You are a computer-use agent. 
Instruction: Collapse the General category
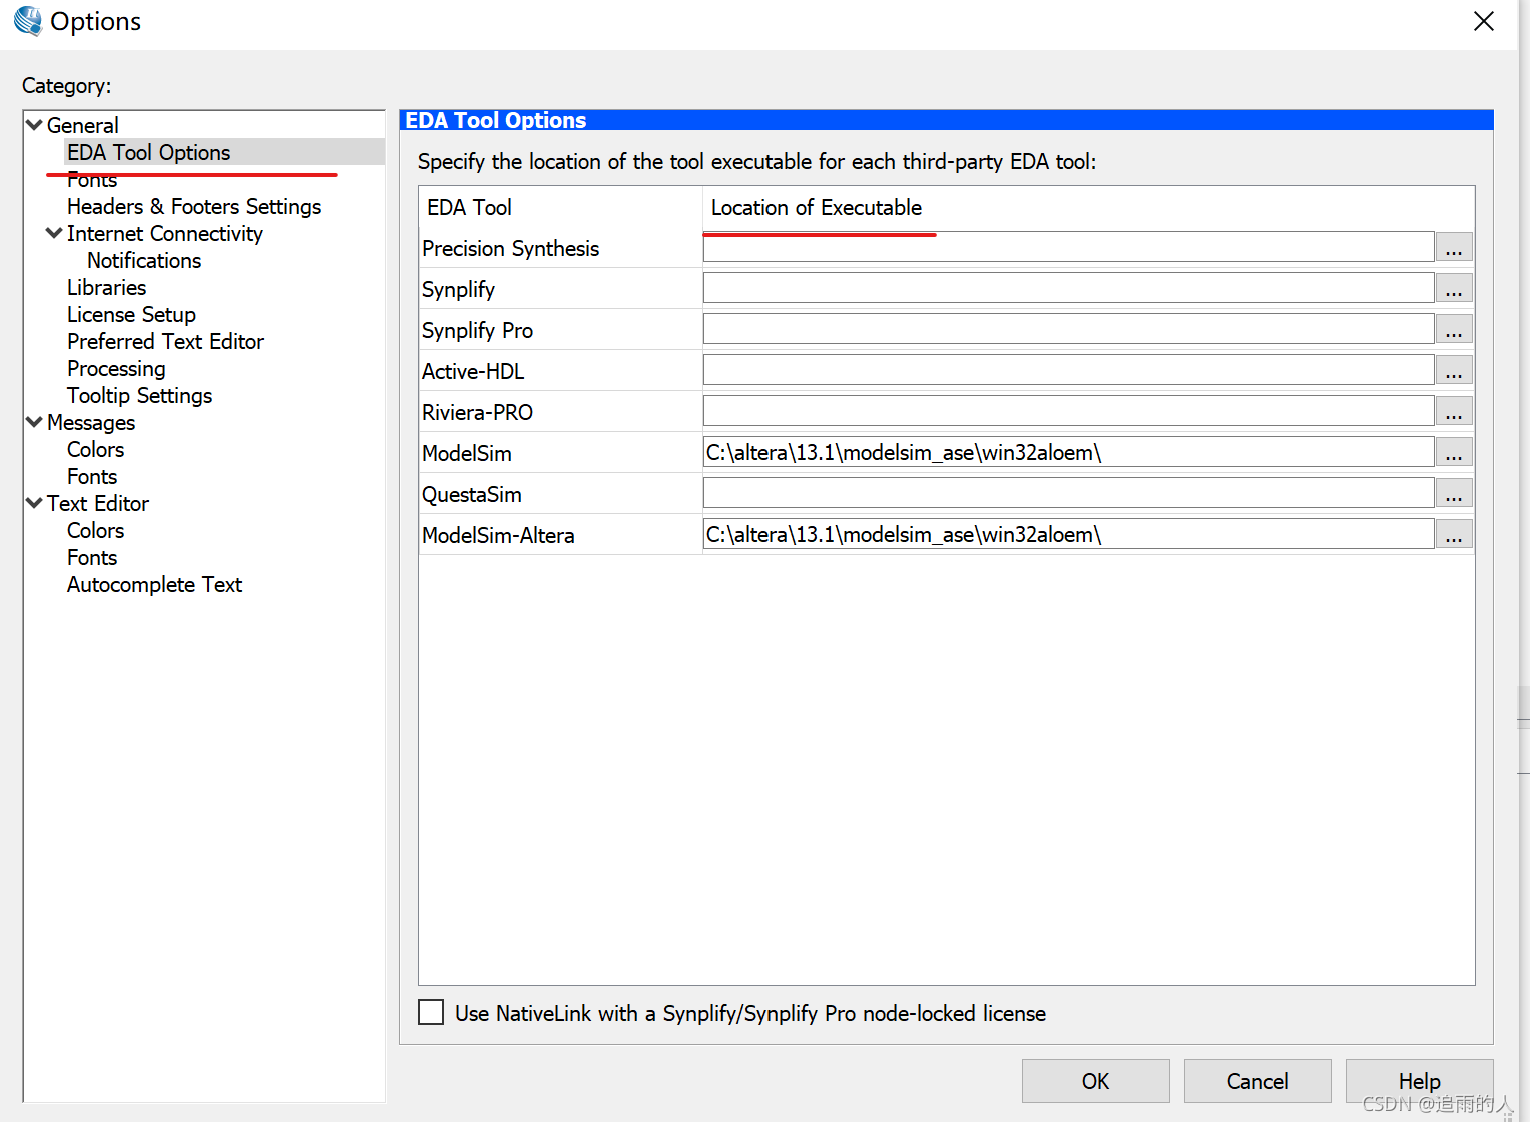[x=34, y=125]
